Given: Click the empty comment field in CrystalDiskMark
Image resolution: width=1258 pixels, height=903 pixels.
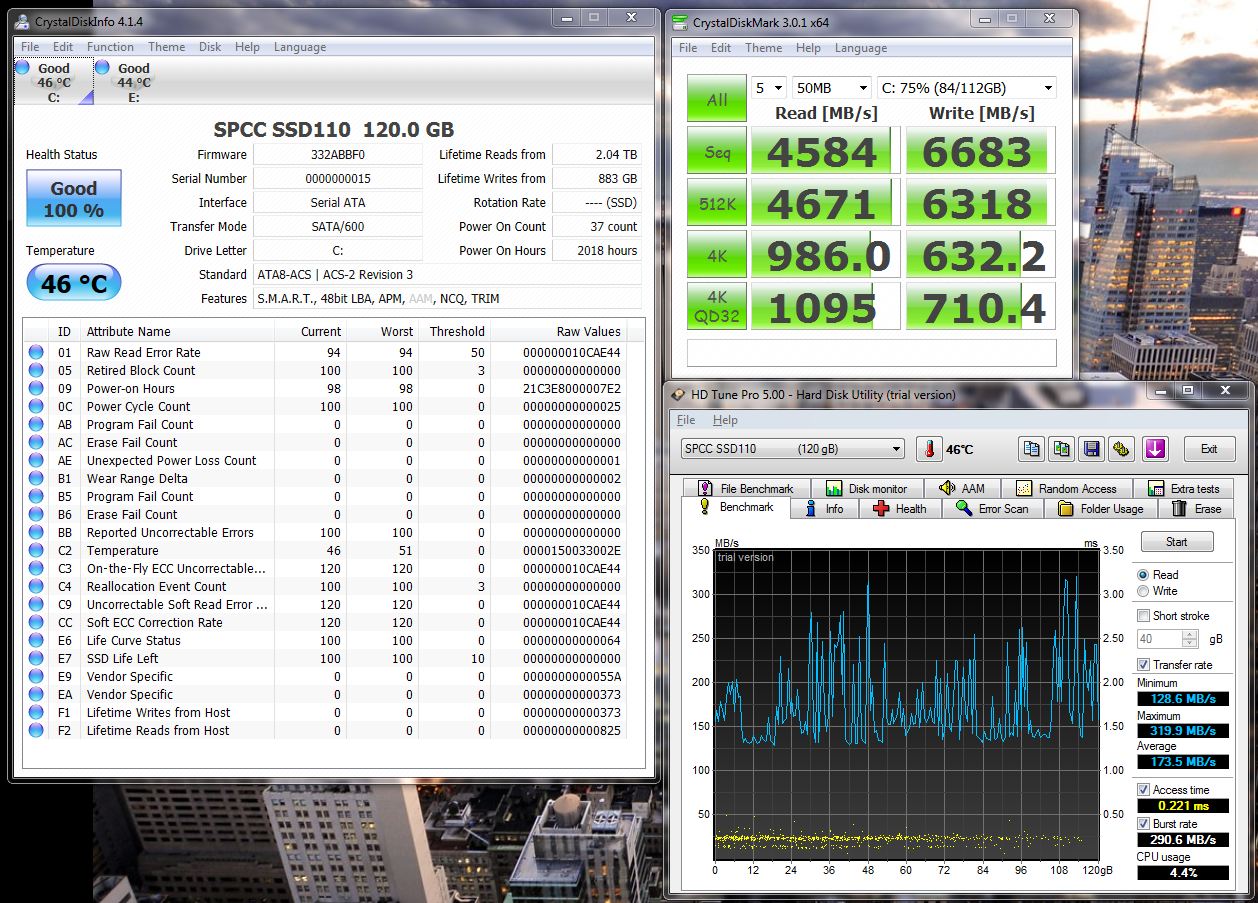Looking at the screenshot, I should tap(871, 353).
